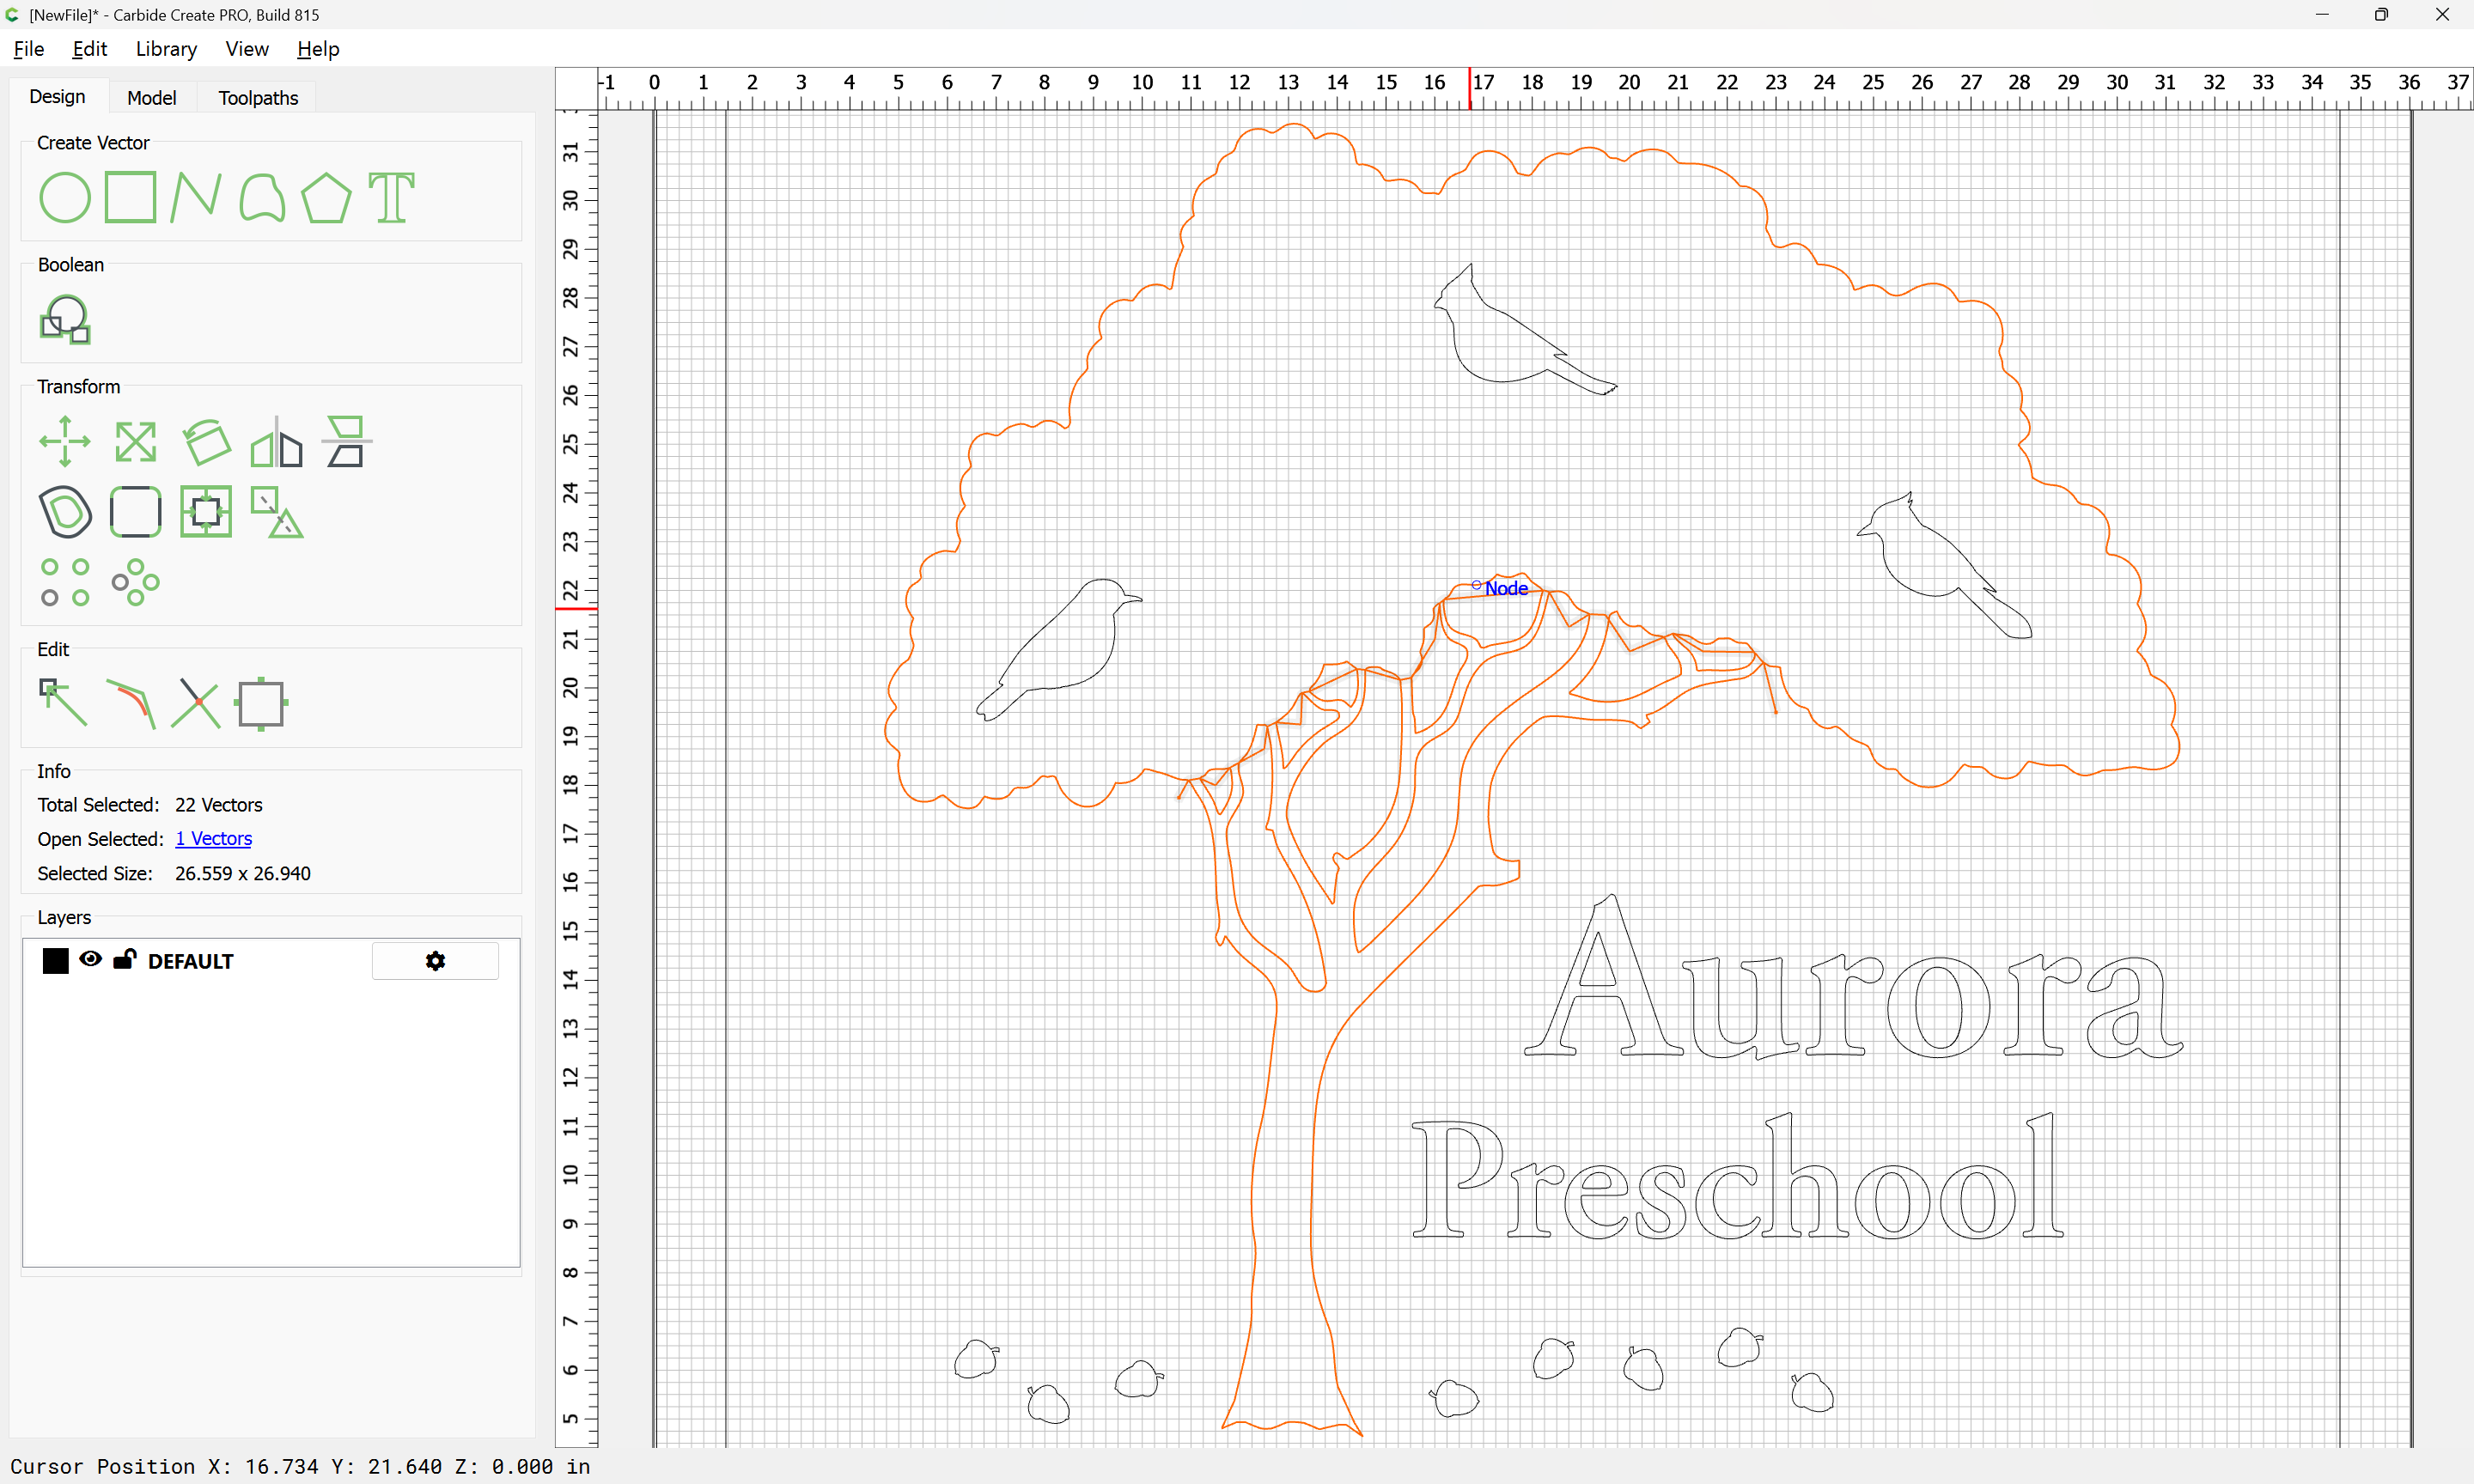Image resolution: width=2474 pixels, height=1484 pixels.
Task: Click the '1 Vectors' open selected link
Action: coord(213,838)
